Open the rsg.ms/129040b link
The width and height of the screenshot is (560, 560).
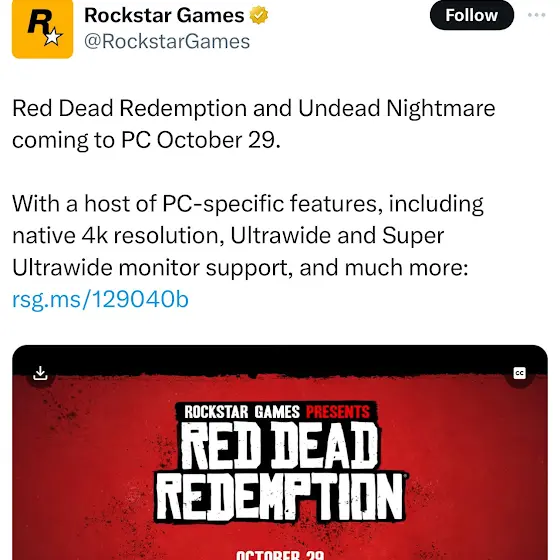100,299
